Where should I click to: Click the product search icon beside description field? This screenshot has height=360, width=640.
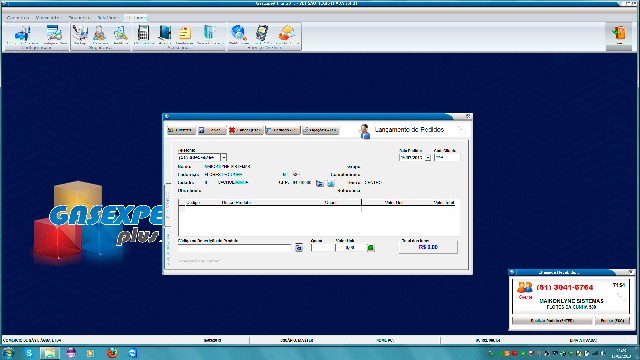tap(299, 247)
